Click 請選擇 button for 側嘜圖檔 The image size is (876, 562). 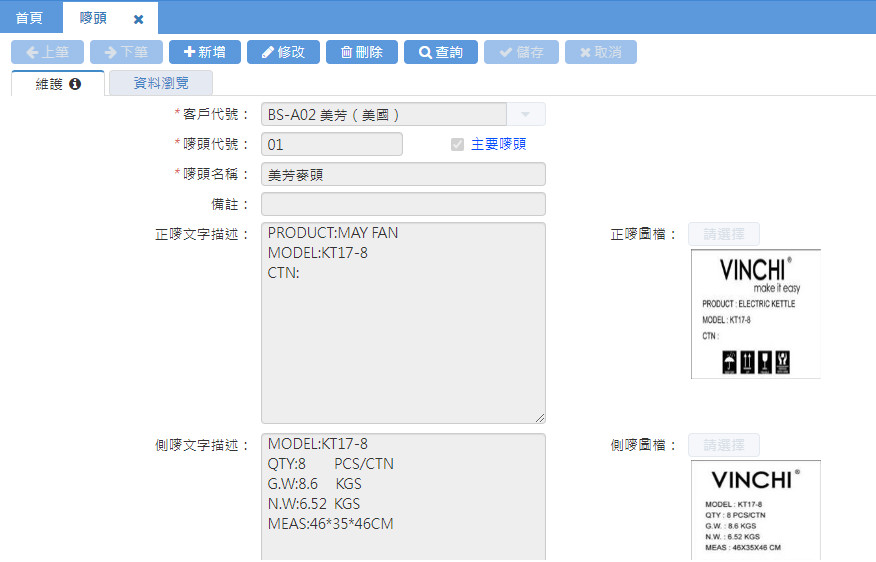pyautogui.click(x=723, y=445)
